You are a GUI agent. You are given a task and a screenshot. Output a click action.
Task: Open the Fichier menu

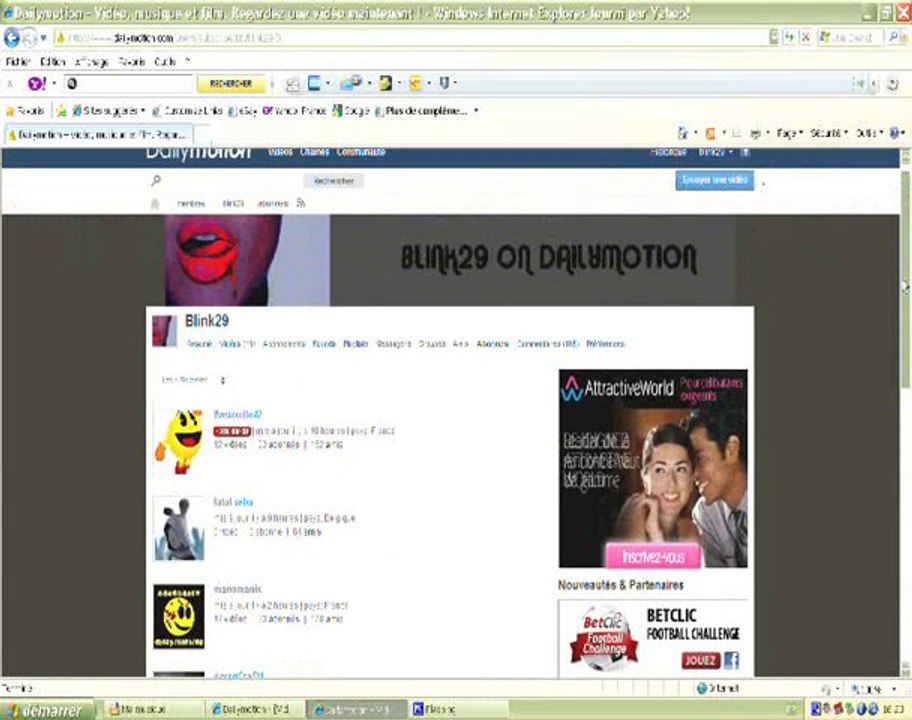click(x=18, y=62)
